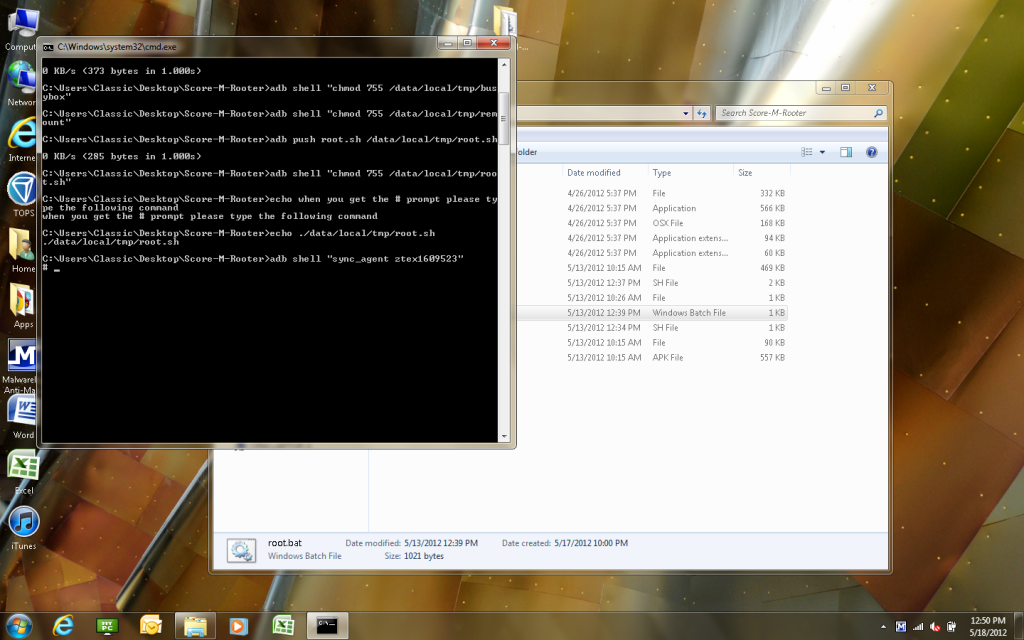The image size is (1024, 640).
Task: Refresh the Explorer folder view
Action: tap(702, 113)
